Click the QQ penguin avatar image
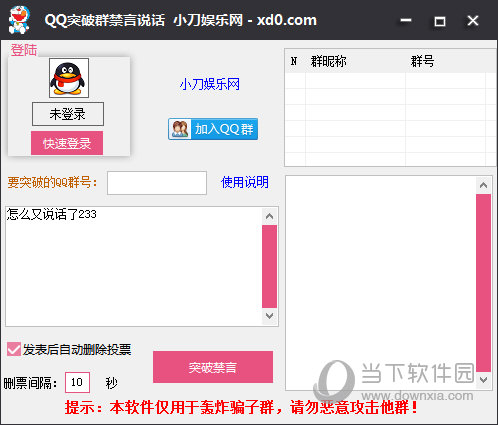This screenshot has height=425, width=498. click(69, 78)
